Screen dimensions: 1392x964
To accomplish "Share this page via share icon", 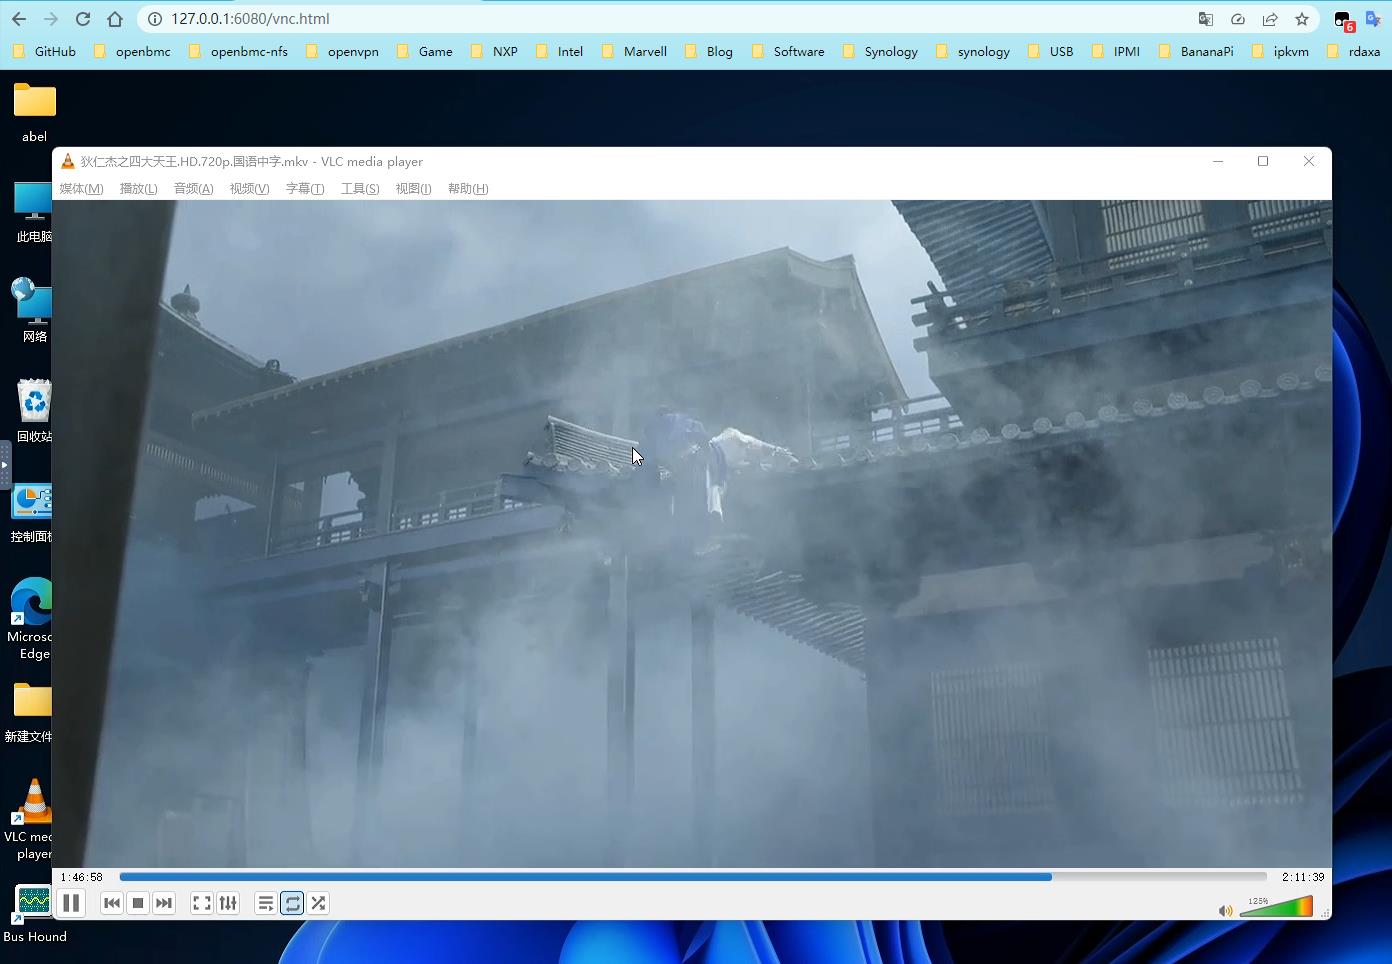I will click(x=1270, y=19).
